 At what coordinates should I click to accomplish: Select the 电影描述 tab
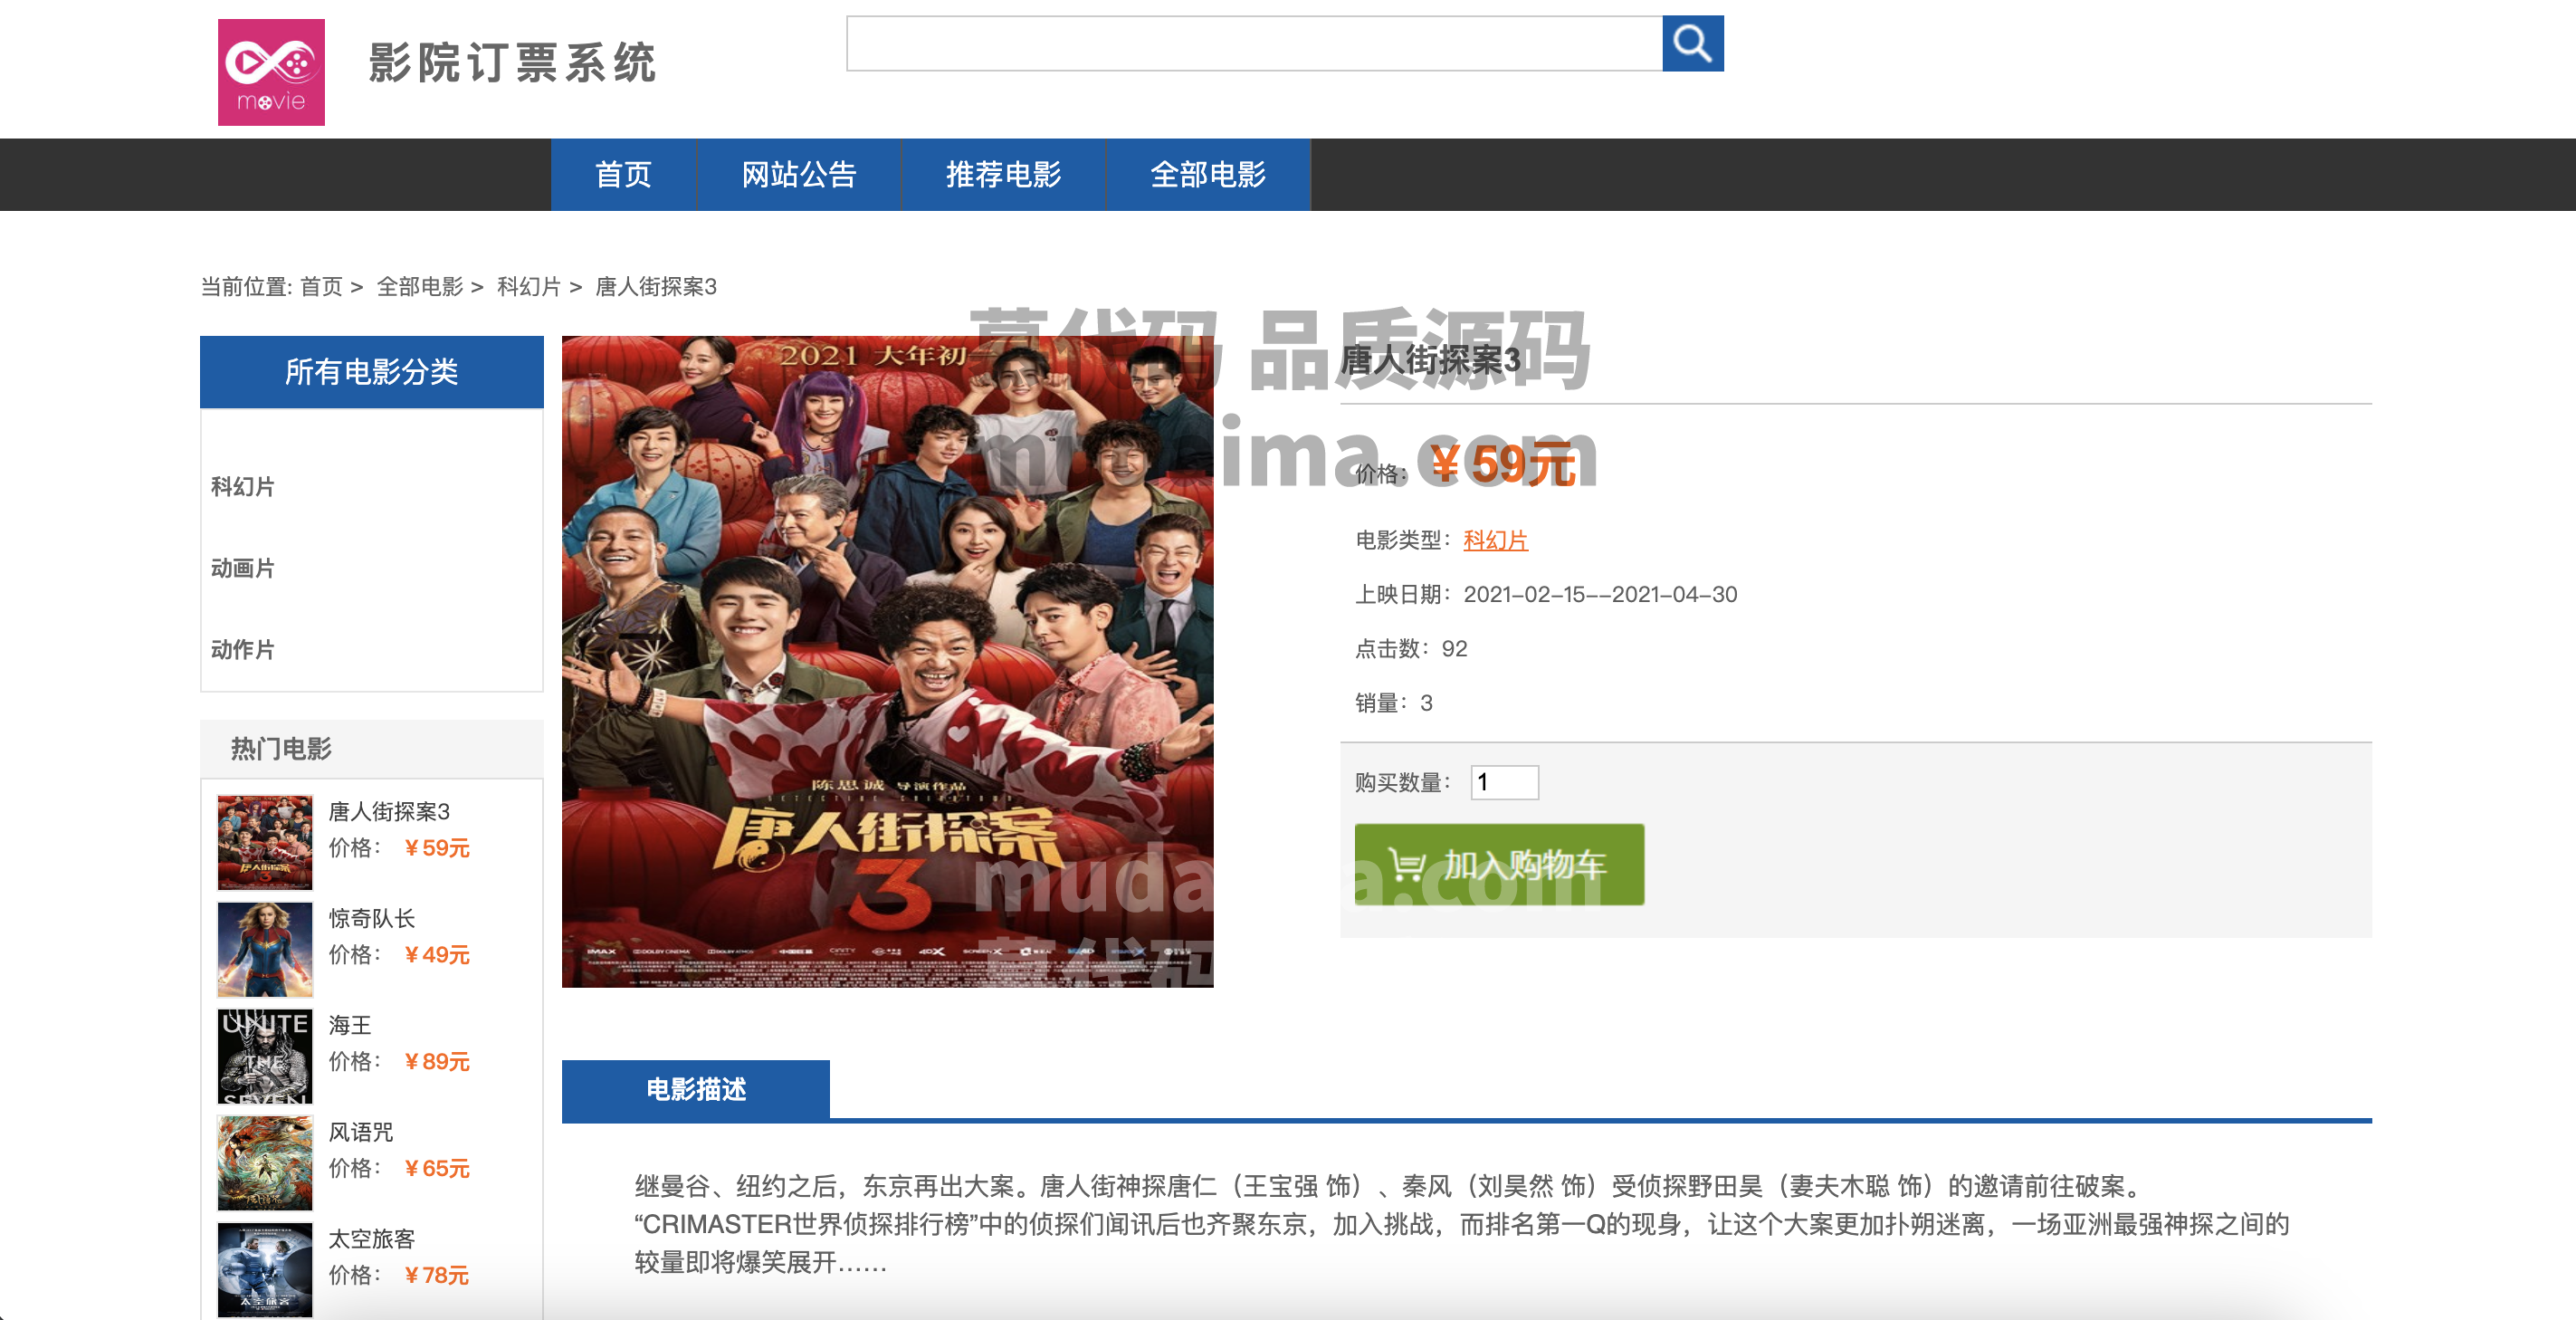click(x=696, y=1089)
